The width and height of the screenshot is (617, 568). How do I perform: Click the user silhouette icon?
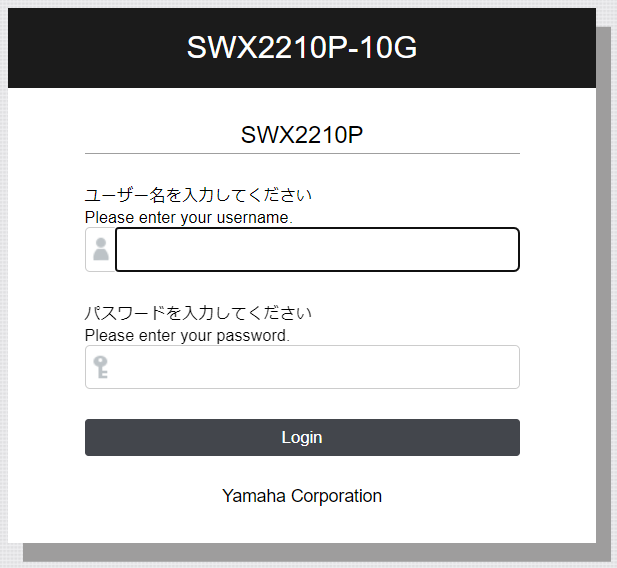coord(101,249)
